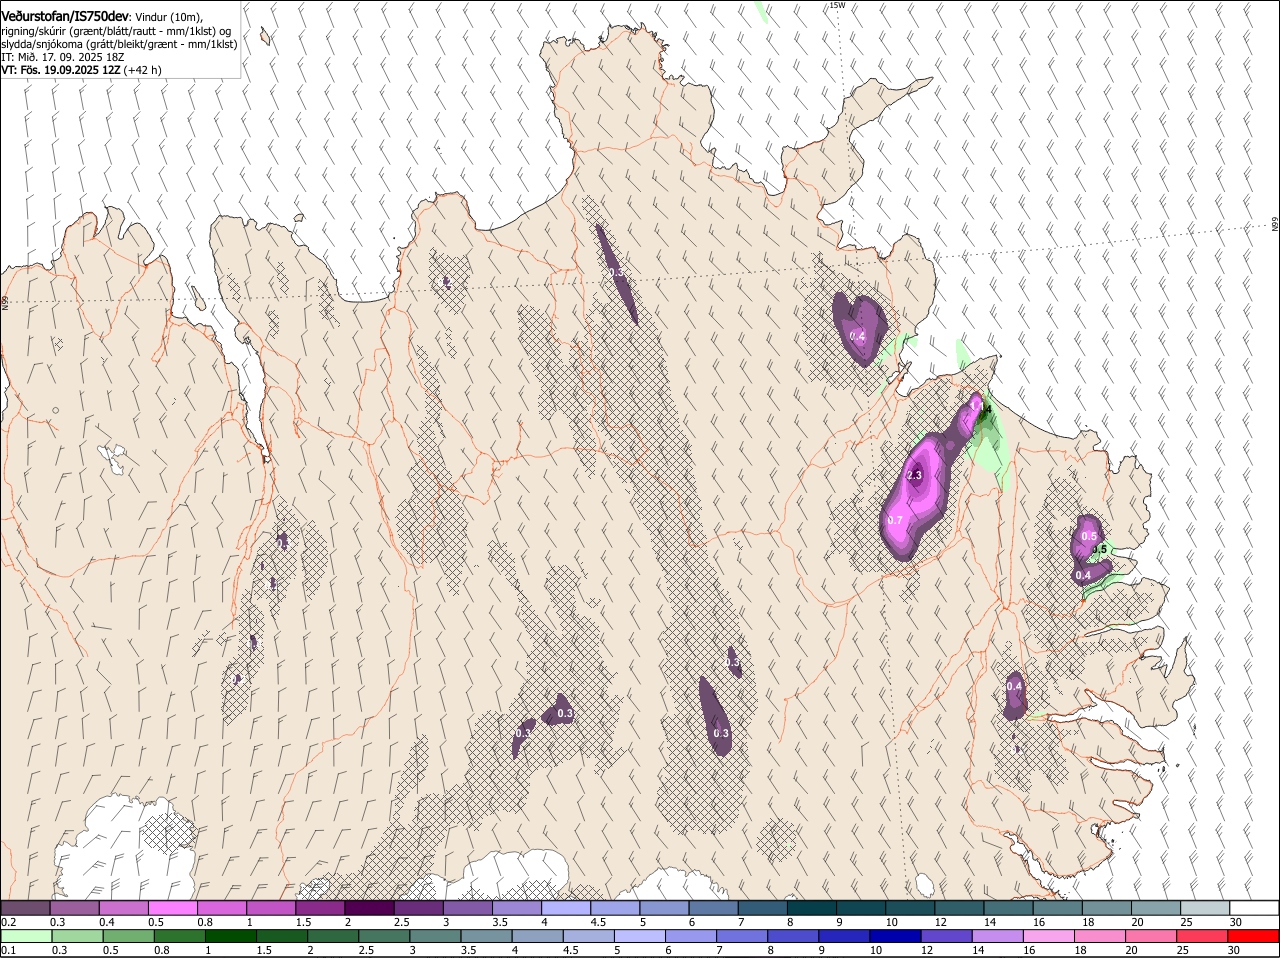Click the 0.7 value on the map
1280x958 pixels.
tap(895, 521)
